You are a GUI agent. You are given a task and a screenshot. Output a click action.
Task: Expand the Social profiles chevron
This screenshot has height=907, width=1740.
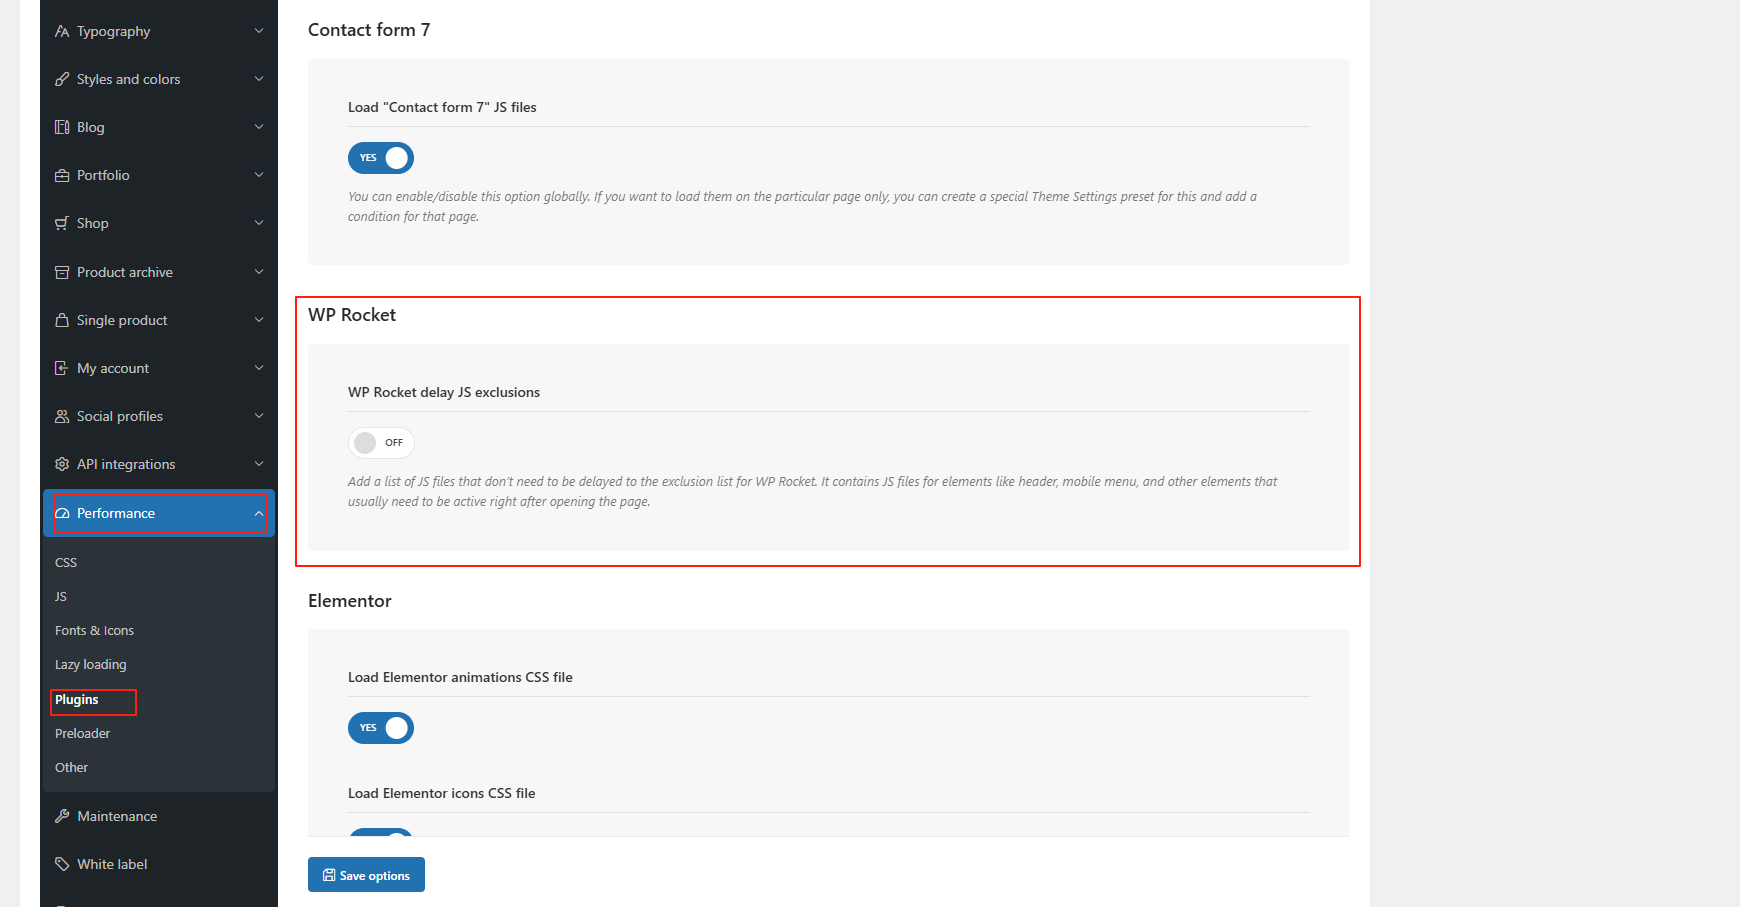[259, 416]
